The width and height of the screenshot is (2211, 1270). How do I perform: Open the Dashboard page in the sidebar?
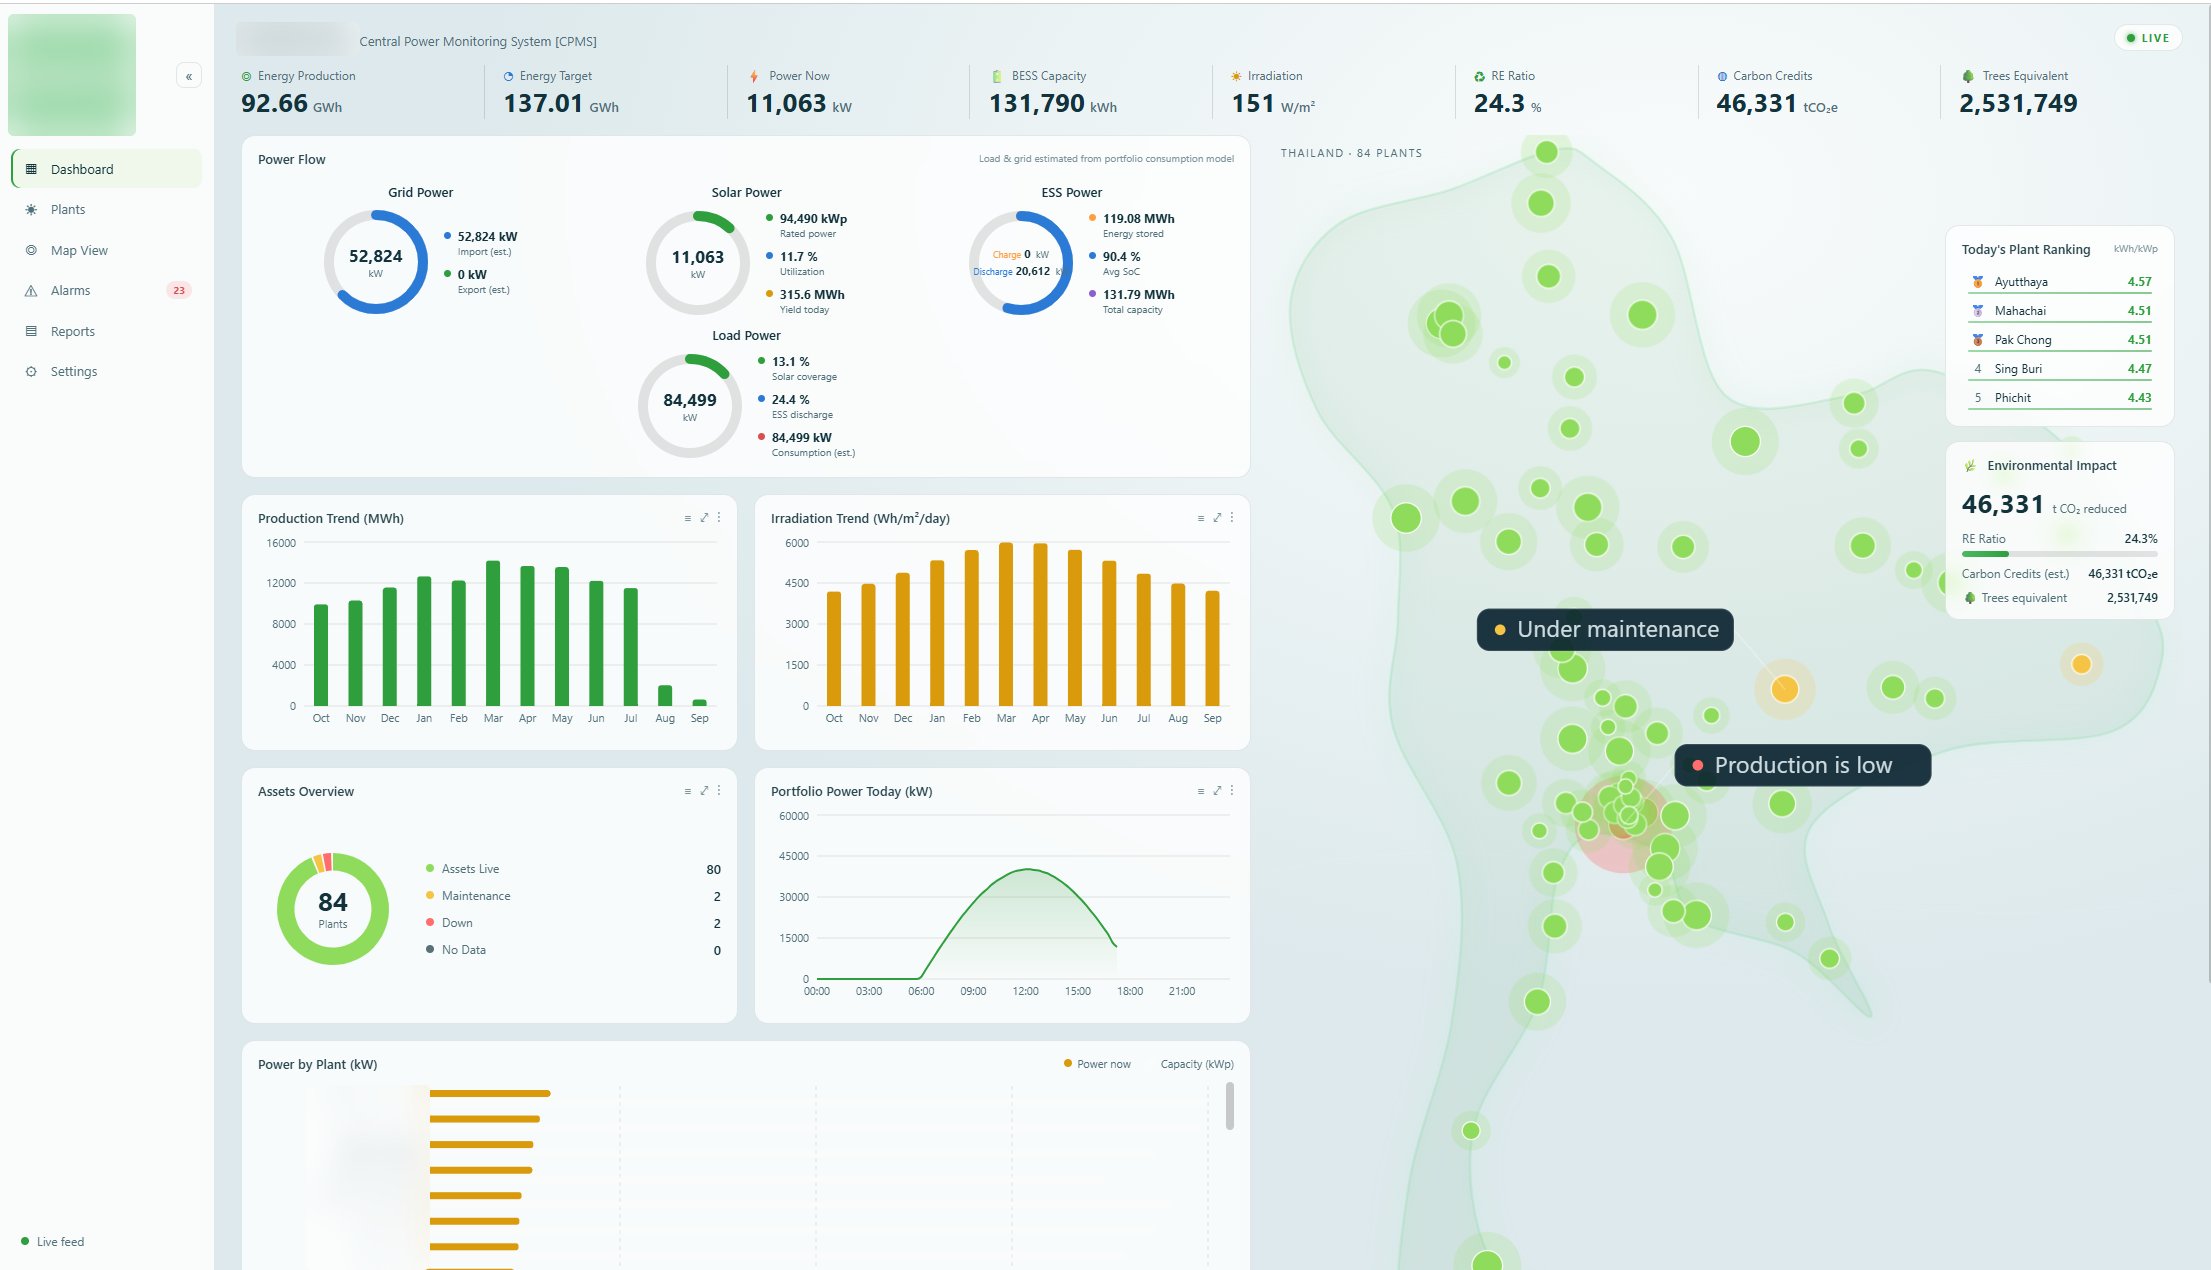tap(107, 169)
